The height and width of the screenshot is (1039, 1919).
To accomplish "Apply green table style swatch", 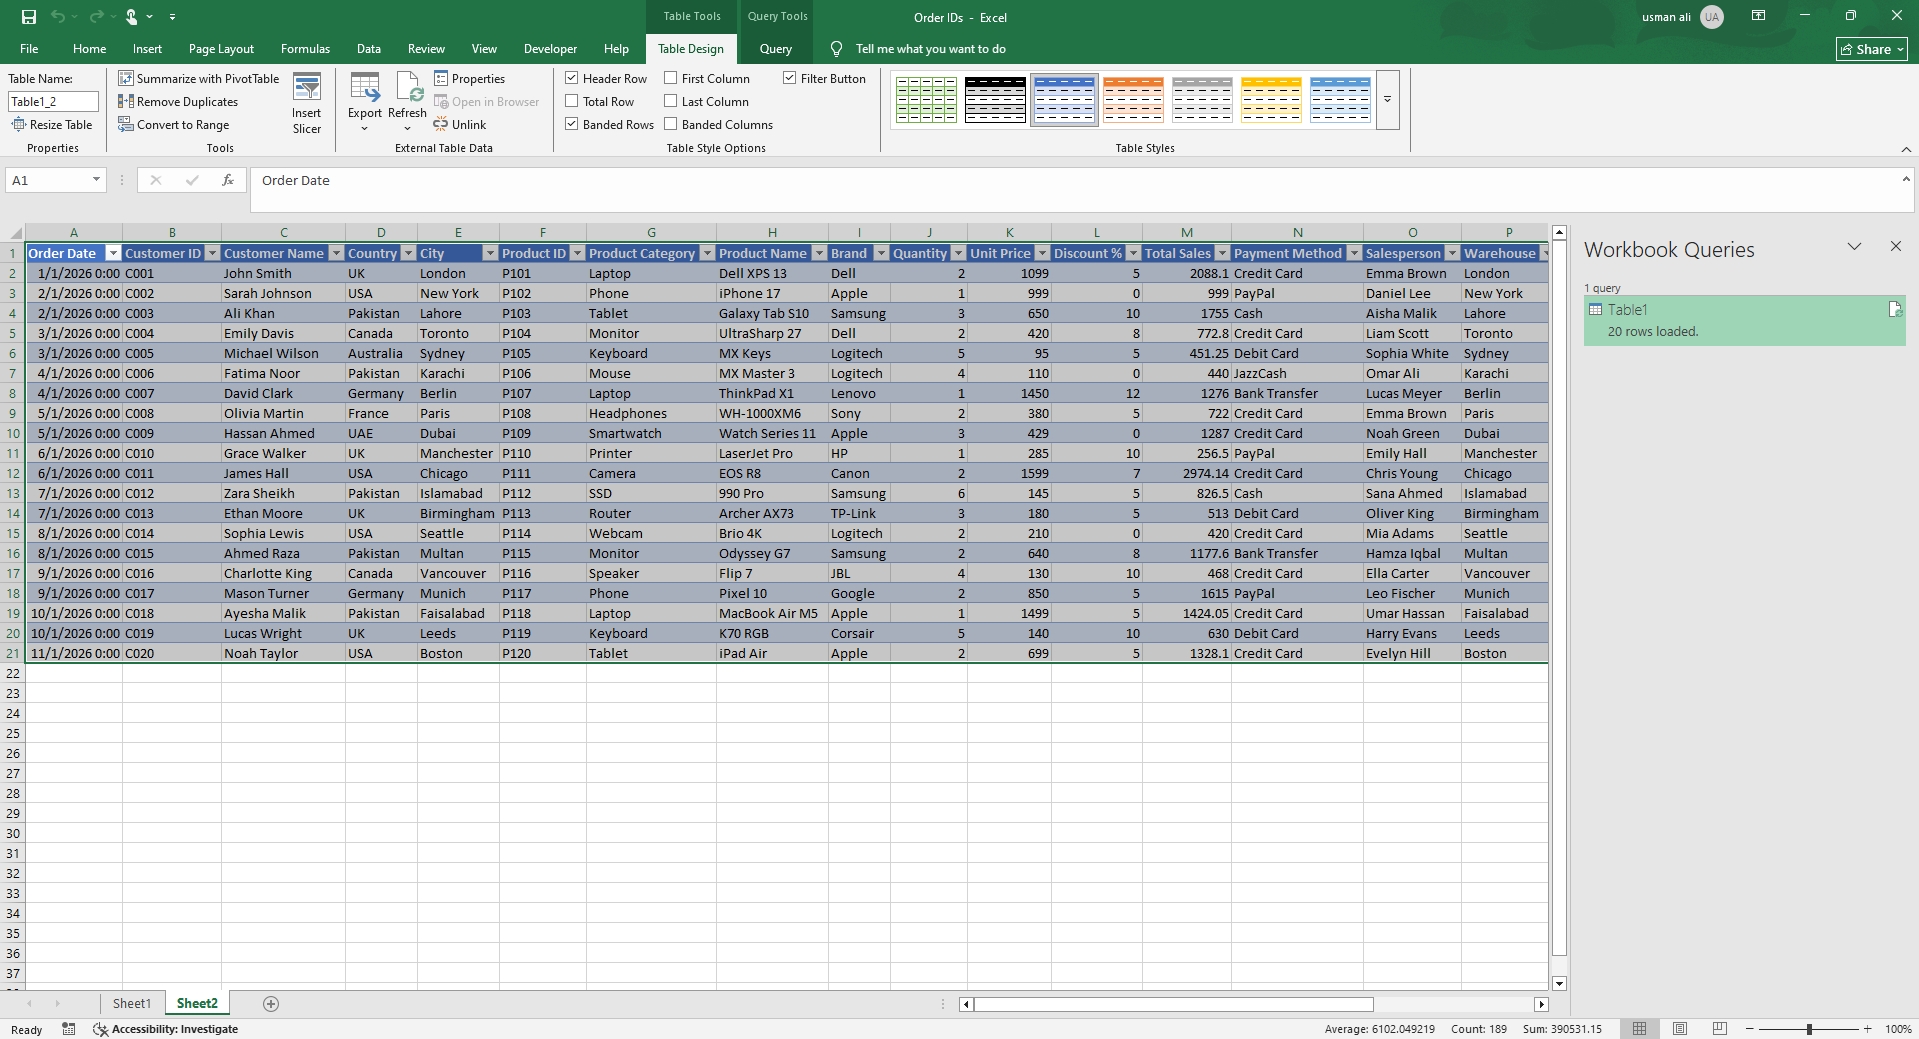I will 926,100.
